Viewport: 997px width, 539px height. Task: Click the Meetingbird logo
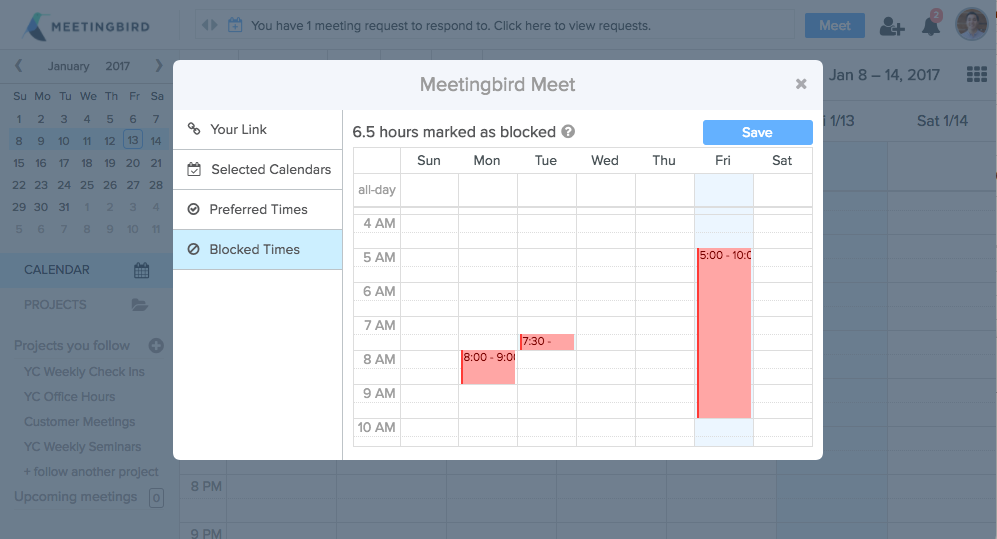87,27
